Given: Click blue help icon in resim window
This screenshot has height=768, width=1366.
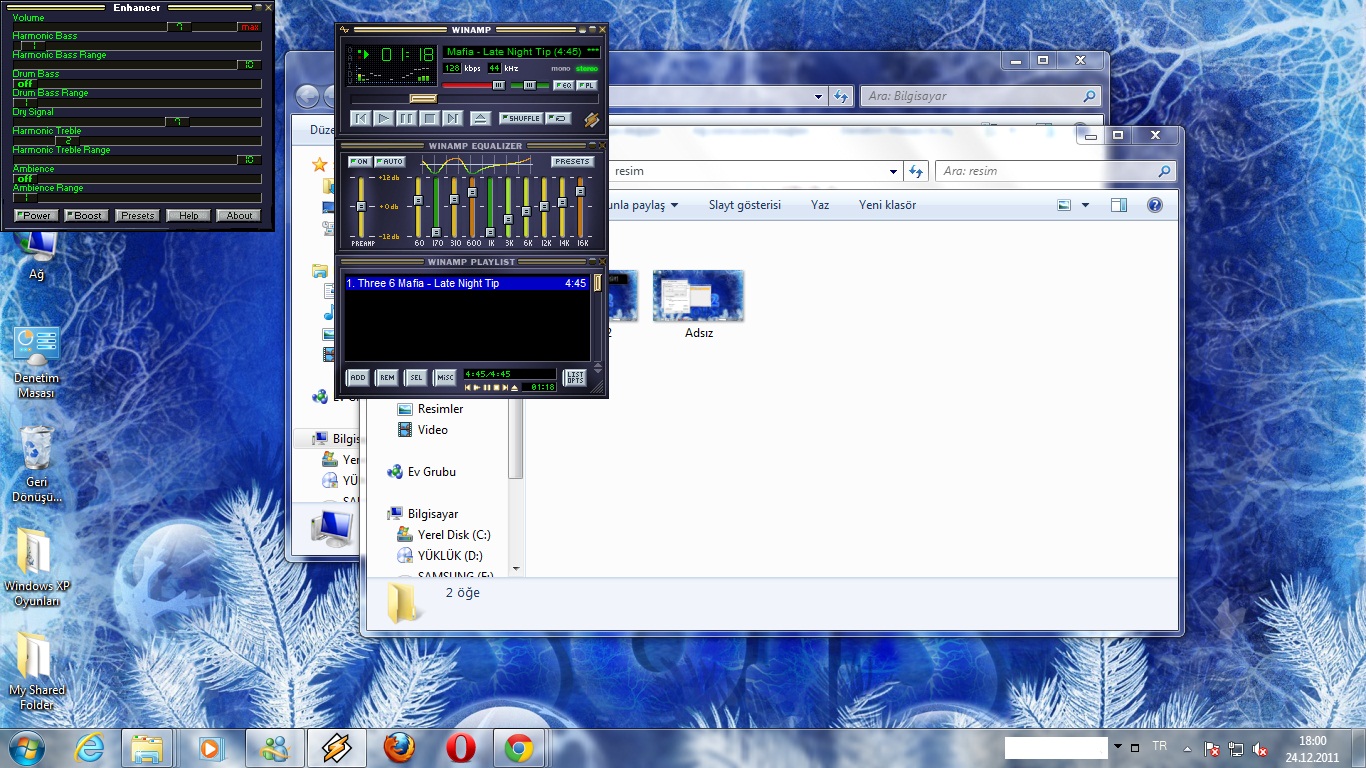Looking at the screenshot, I should (1155, 205).
